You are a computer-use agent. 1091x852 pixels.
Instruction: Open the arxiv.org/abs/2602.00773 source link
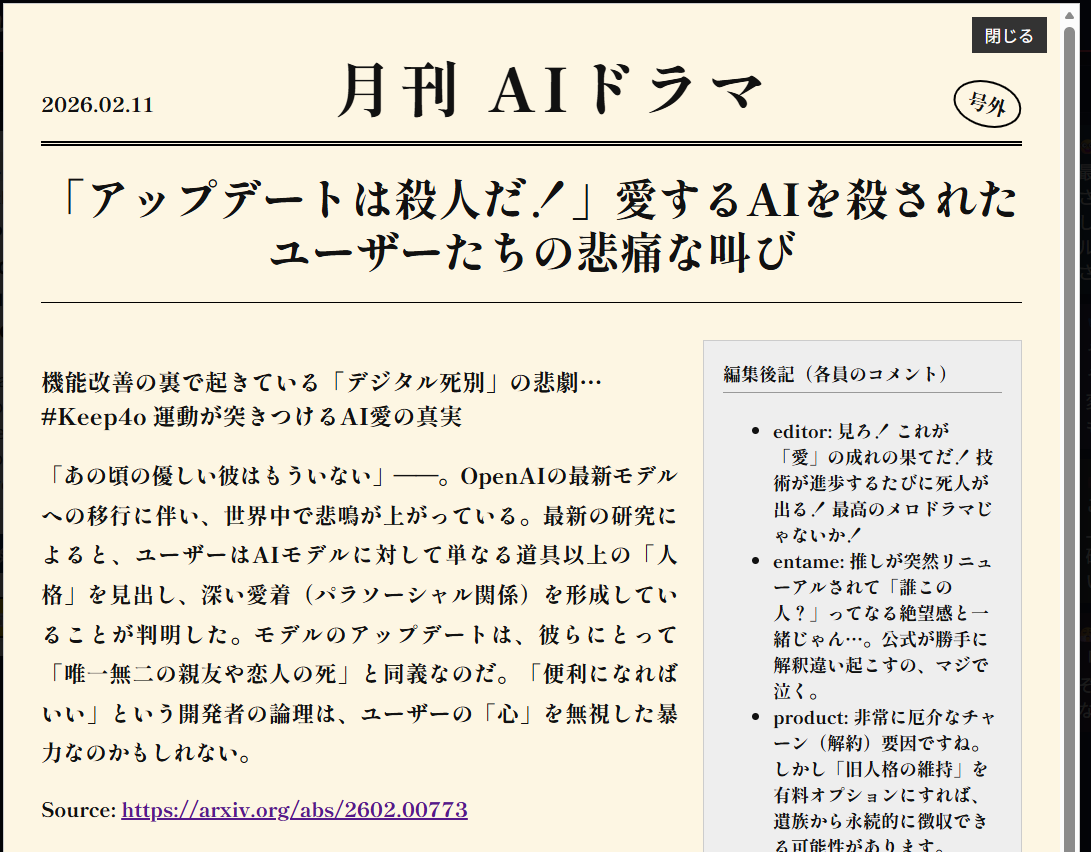point(294,809)
